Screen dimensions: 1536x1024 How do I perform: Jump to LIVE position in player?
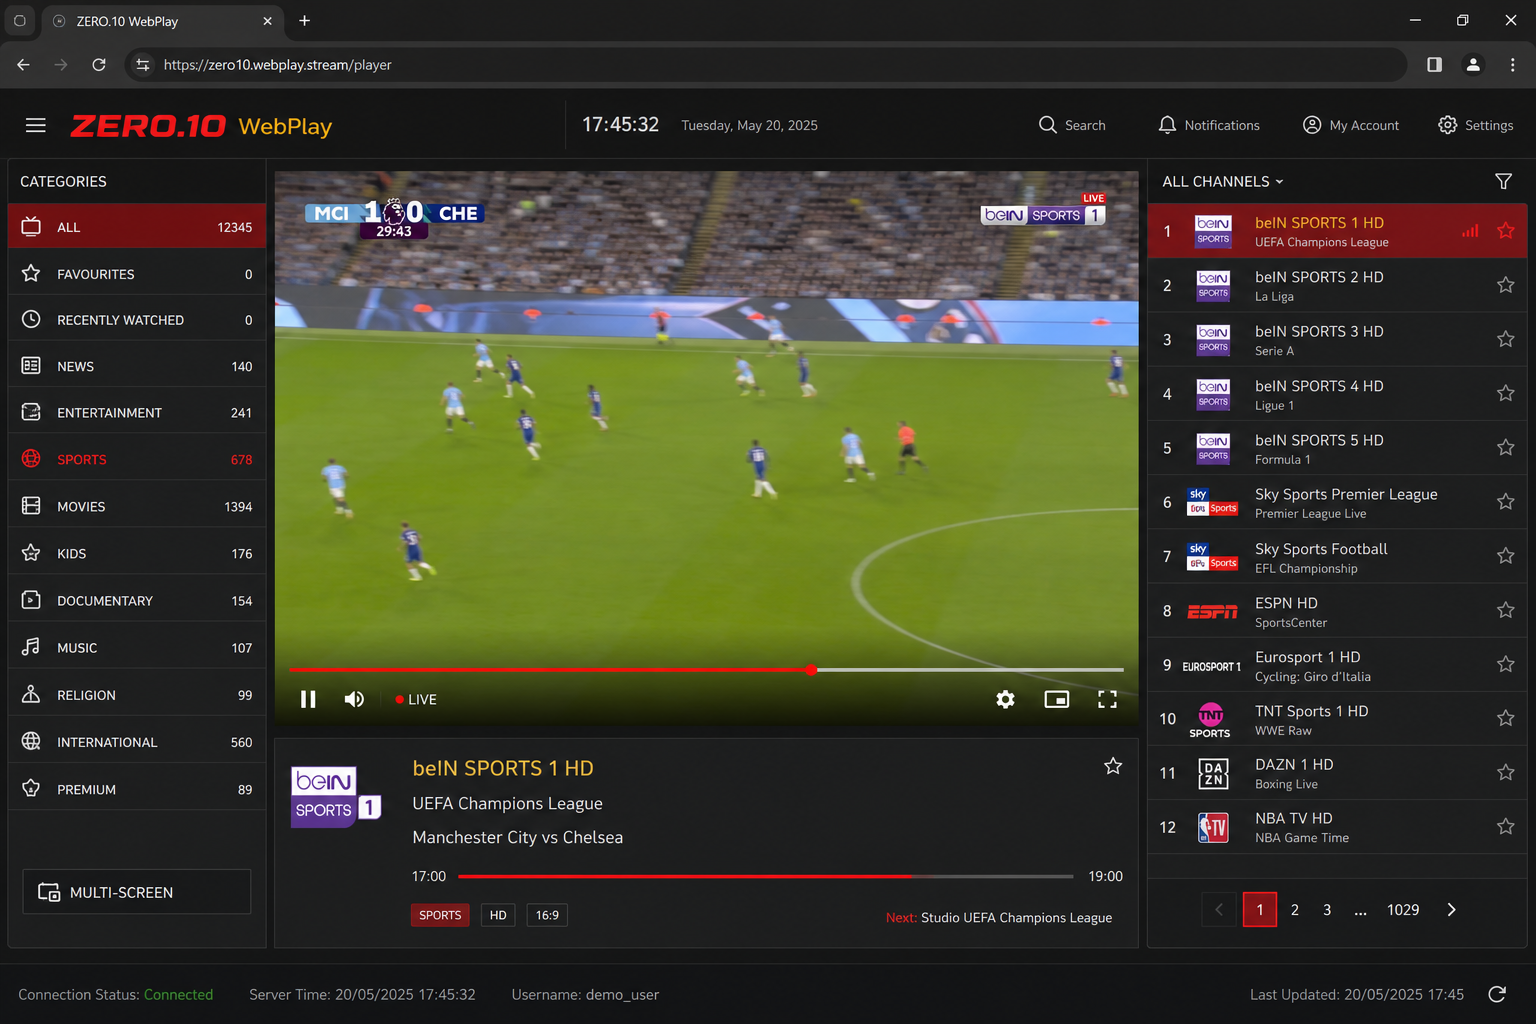coord(416,699)
